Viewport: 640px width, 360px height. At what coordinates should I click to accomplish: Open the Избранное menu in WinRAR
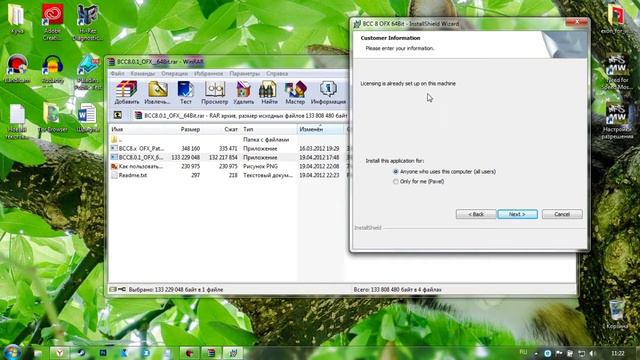pos(209,73)
